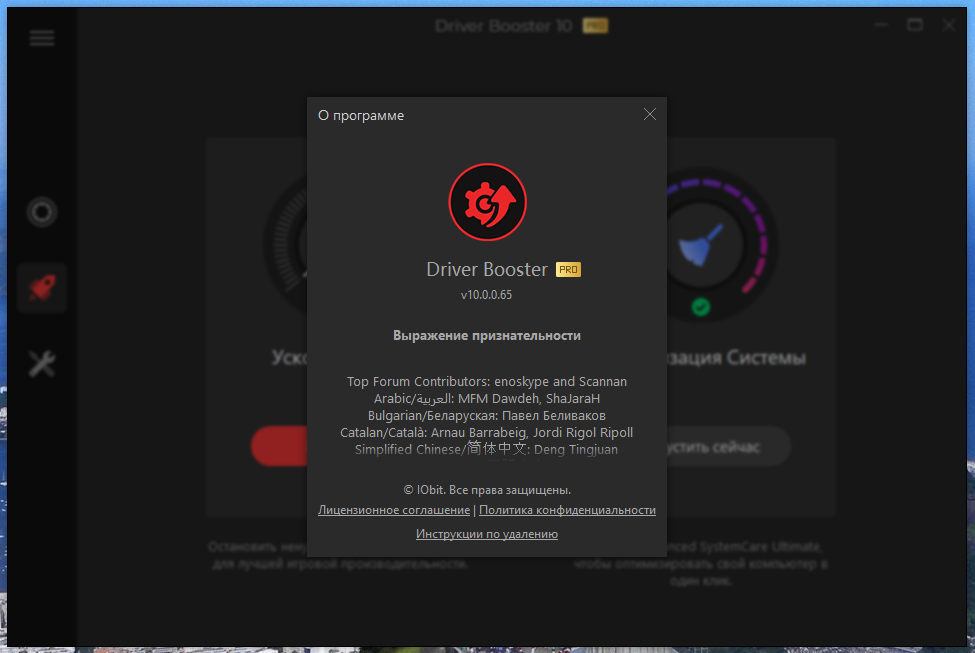Click the Bulgarian translator Павел Беливаков line
Screen dimensions: 975x653
click(x=487, y=415)
